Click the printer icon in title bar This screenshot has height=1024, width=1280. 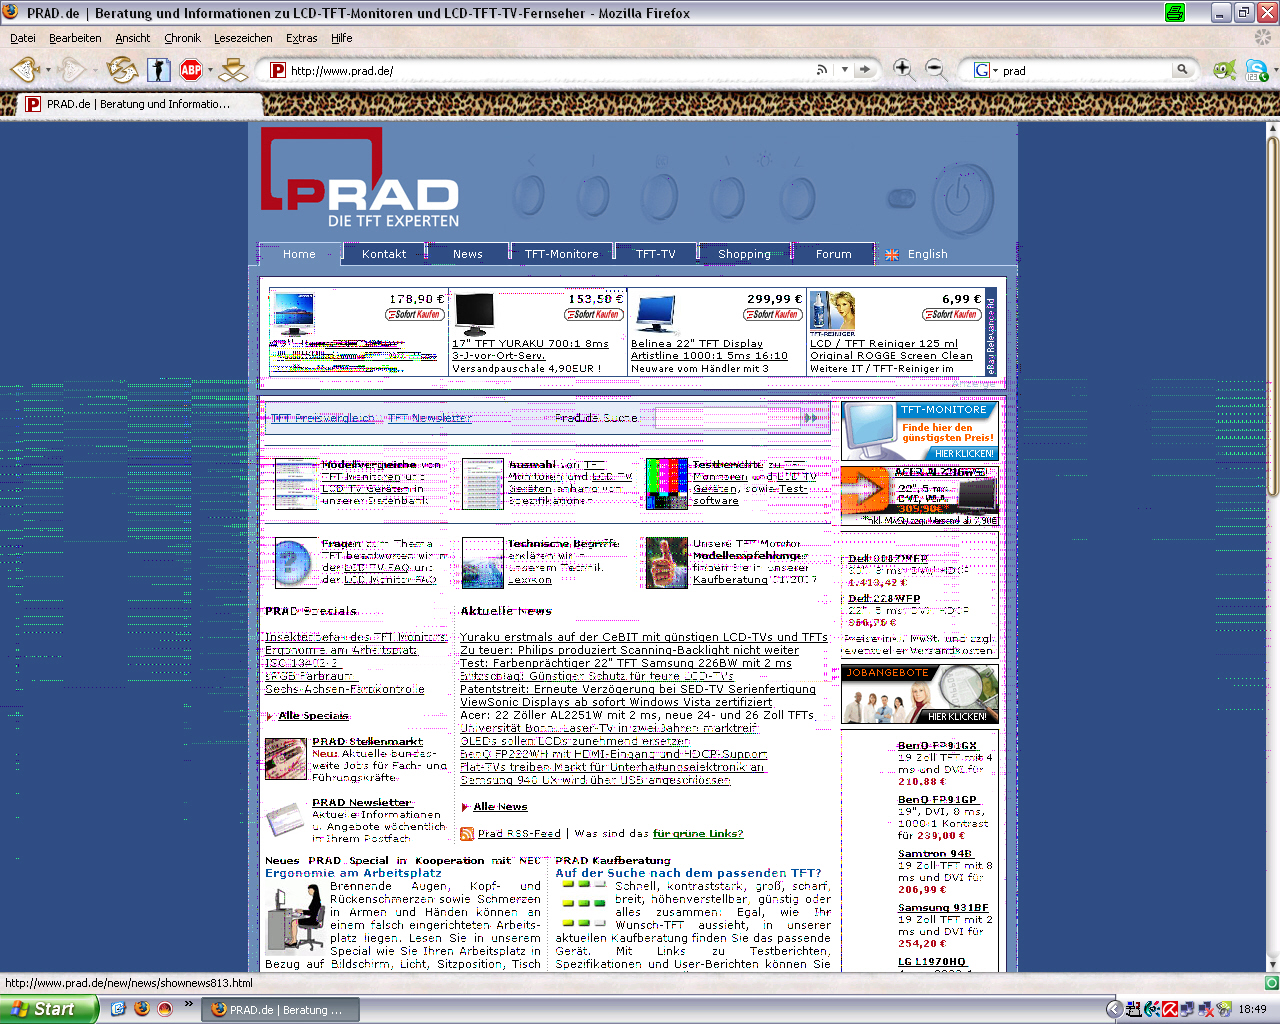coord(1175,13)
